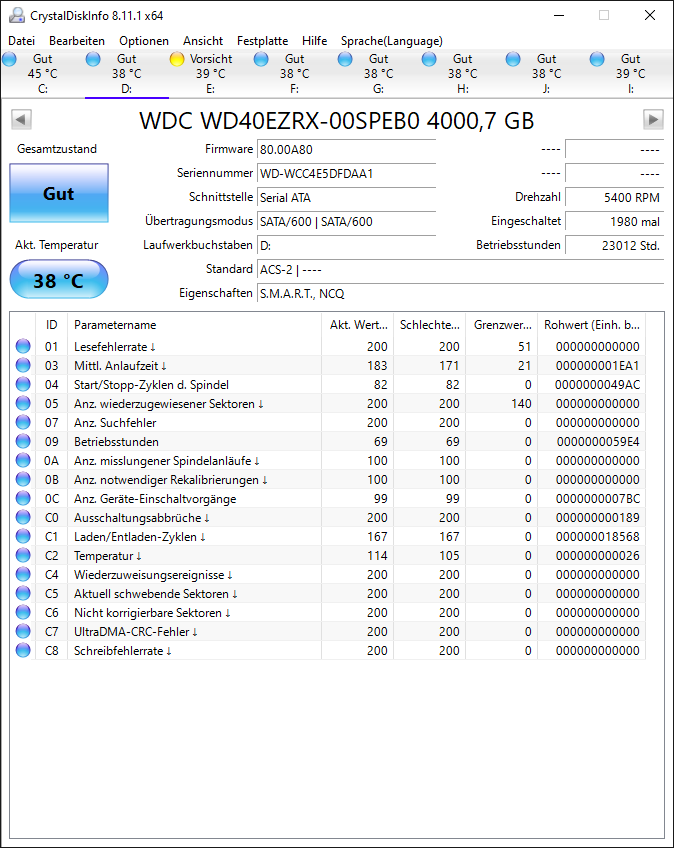
Task: Open the Sprache(Language) menu
Action: tap(392, 41)
